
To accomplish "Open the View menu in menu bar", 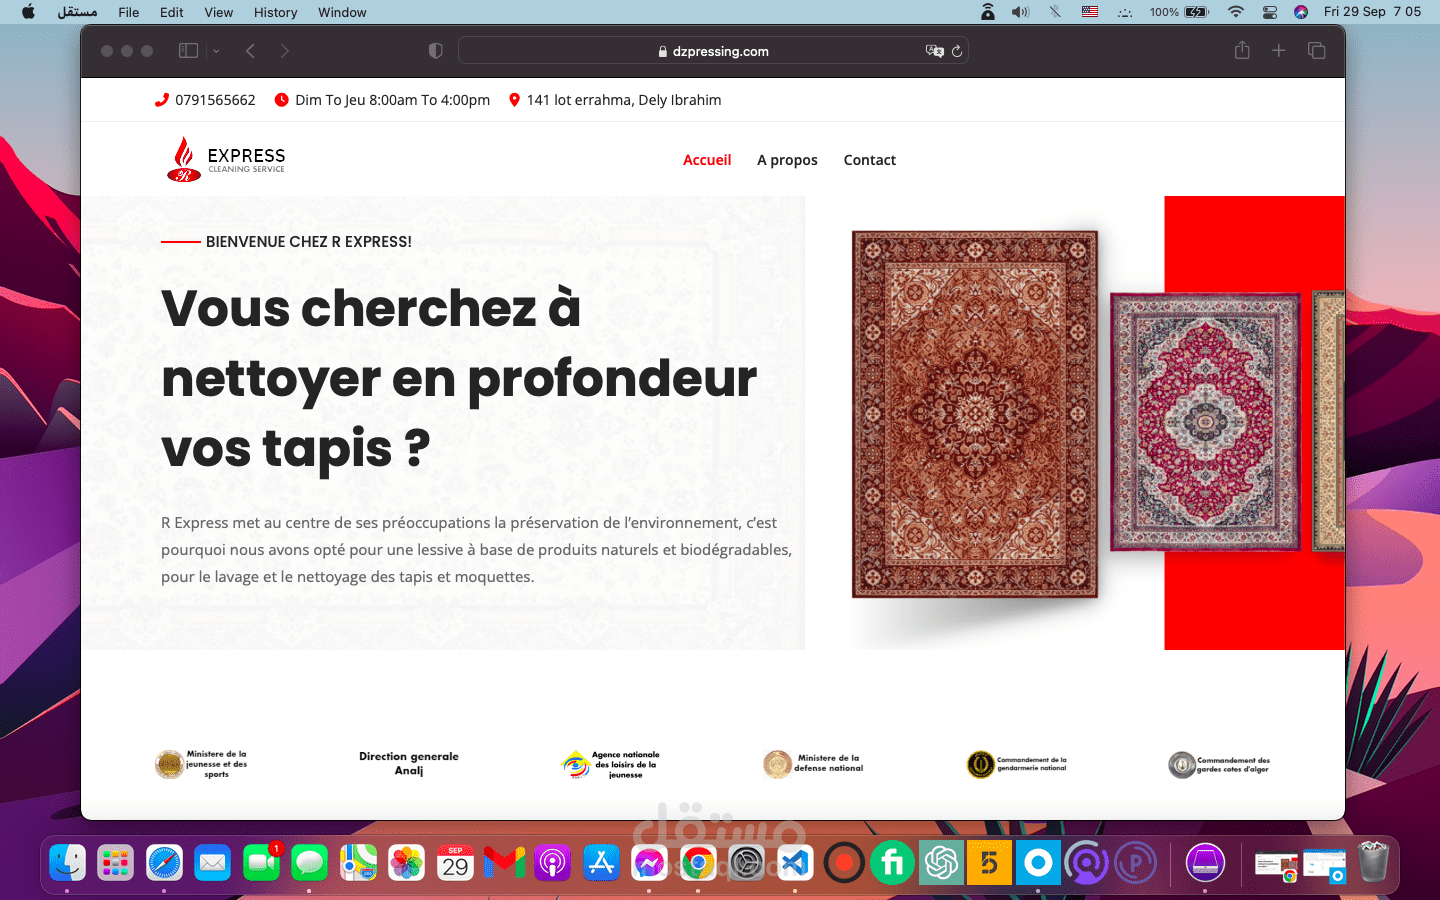I will (218, 12).
